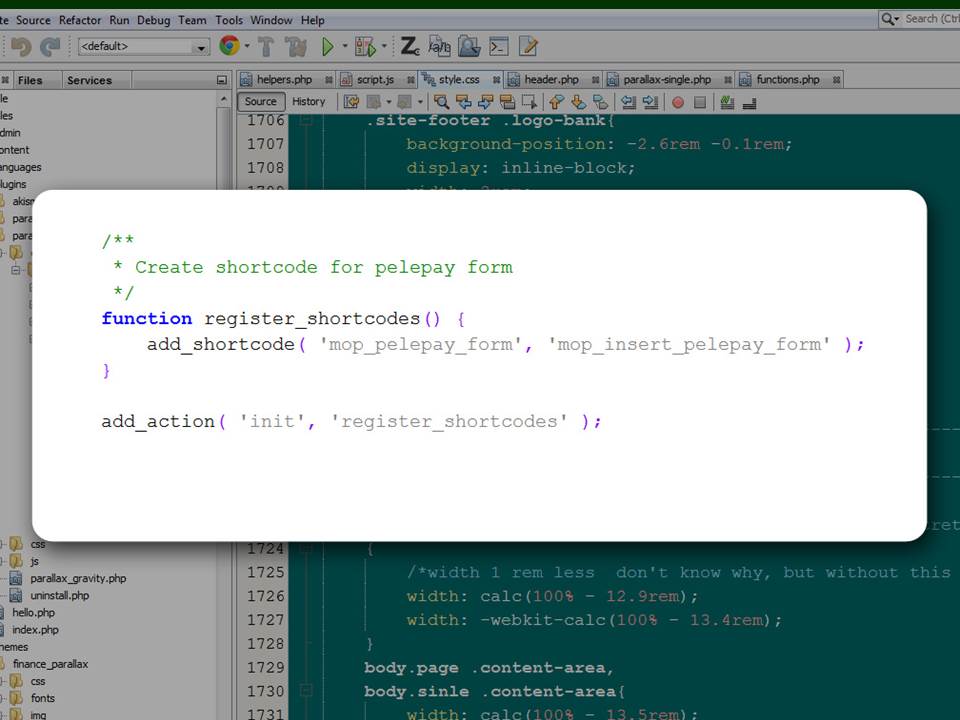Expand the Run project dropdown arrow
The height and width of the screenshot is (720, 960).
pyautogui.click(x=345, y=46)
